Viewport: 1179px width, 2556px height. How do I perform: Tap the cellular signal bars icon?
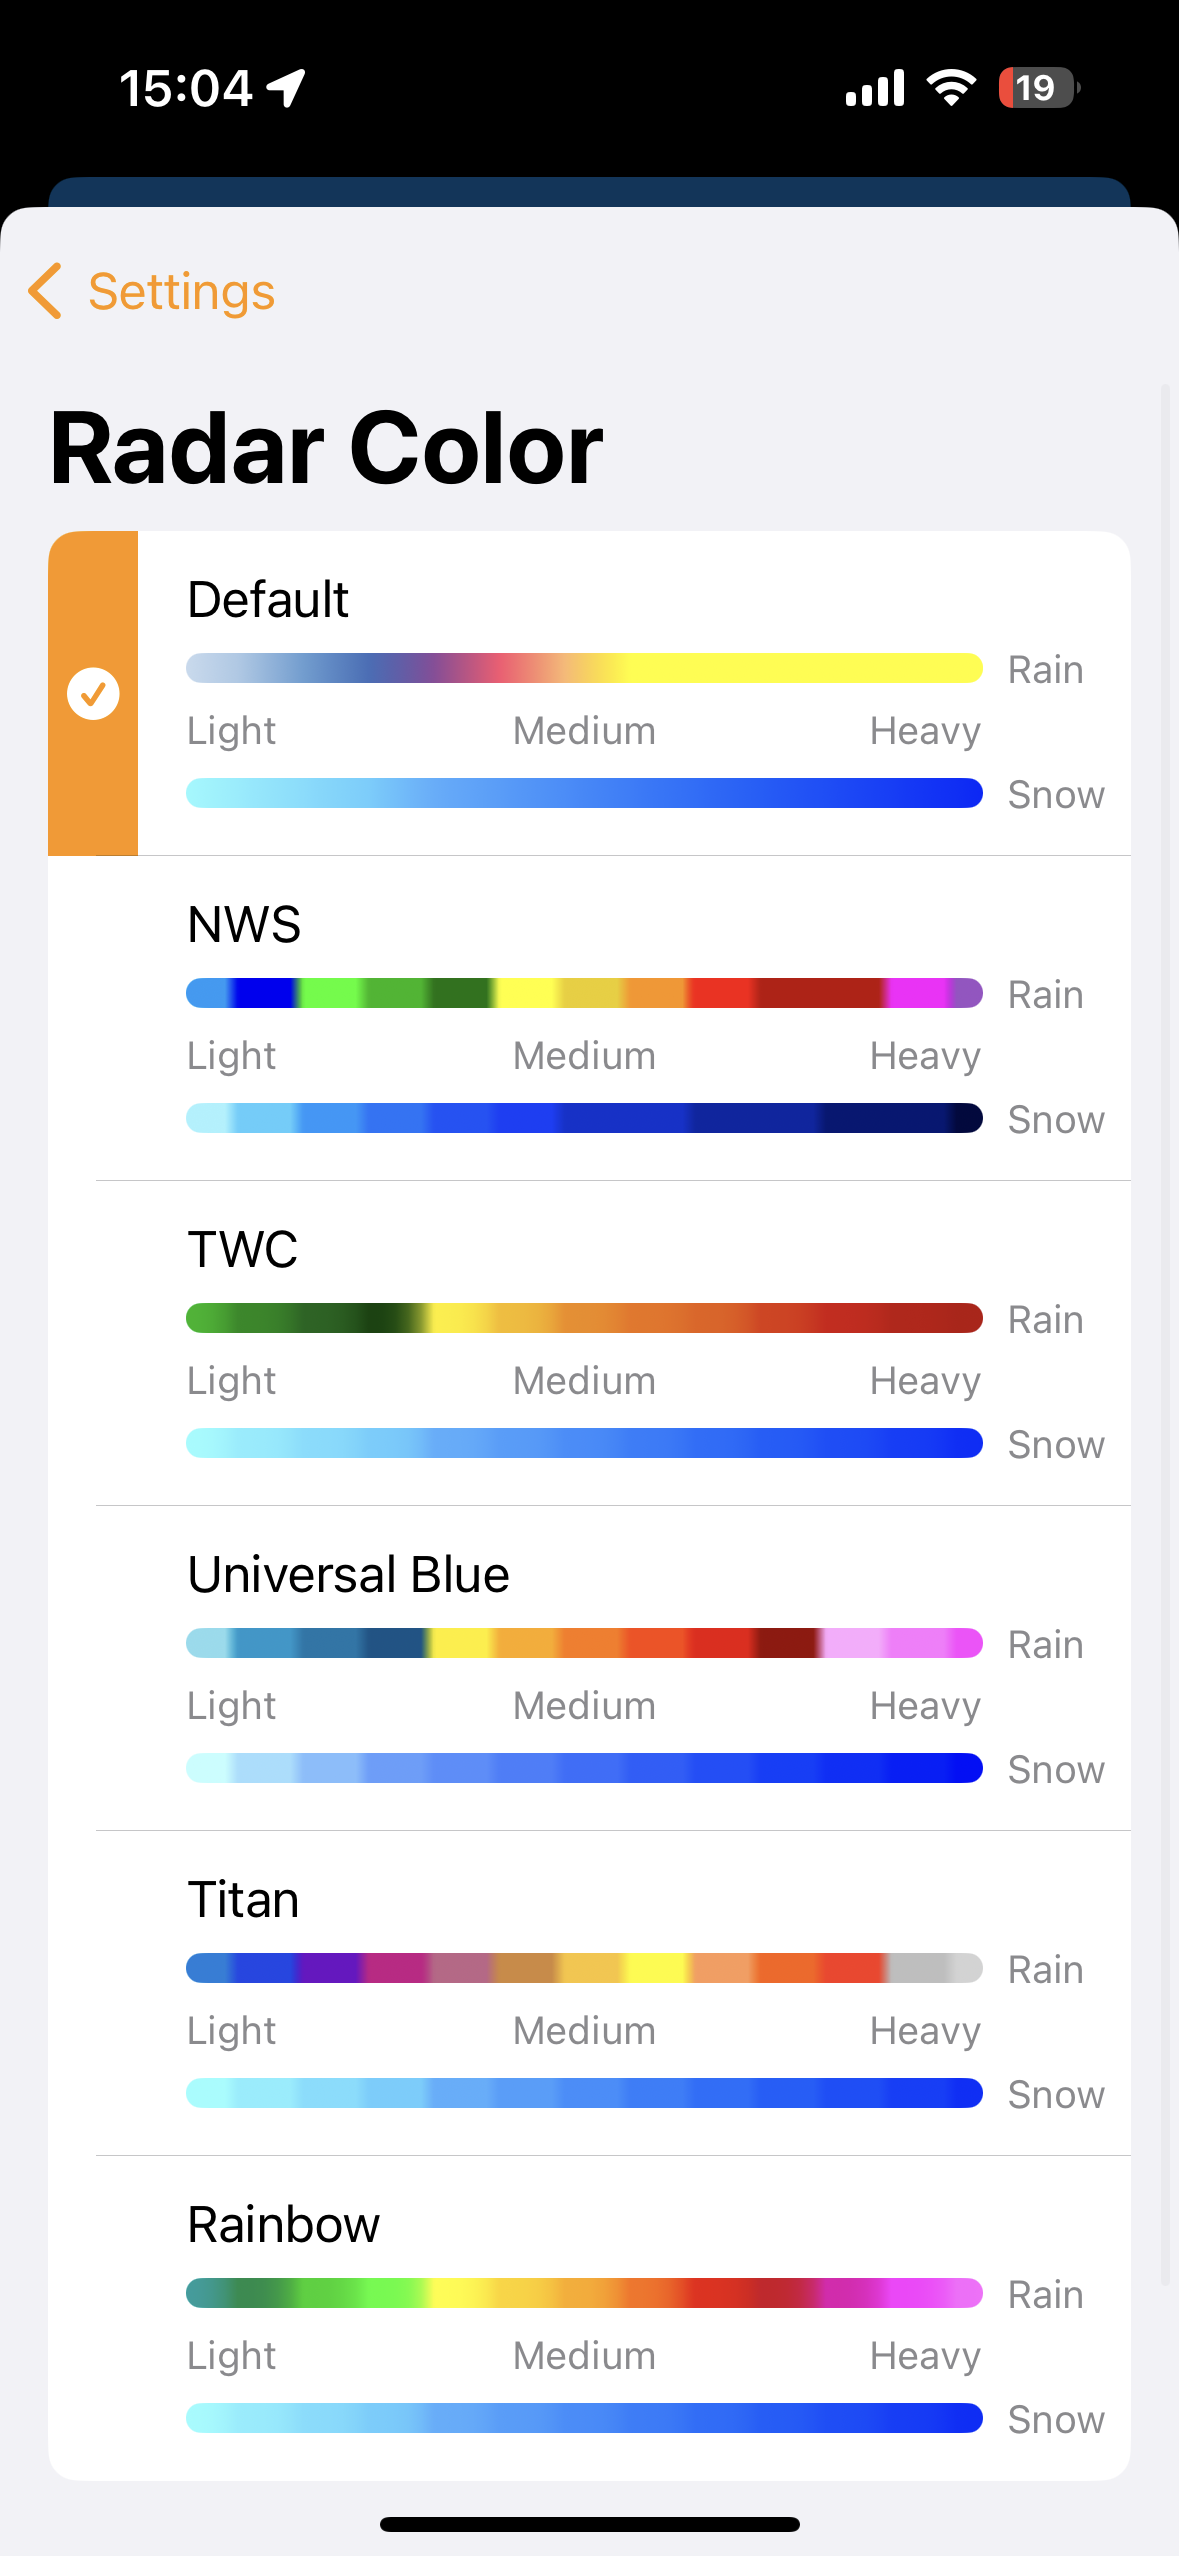point(875,88)
